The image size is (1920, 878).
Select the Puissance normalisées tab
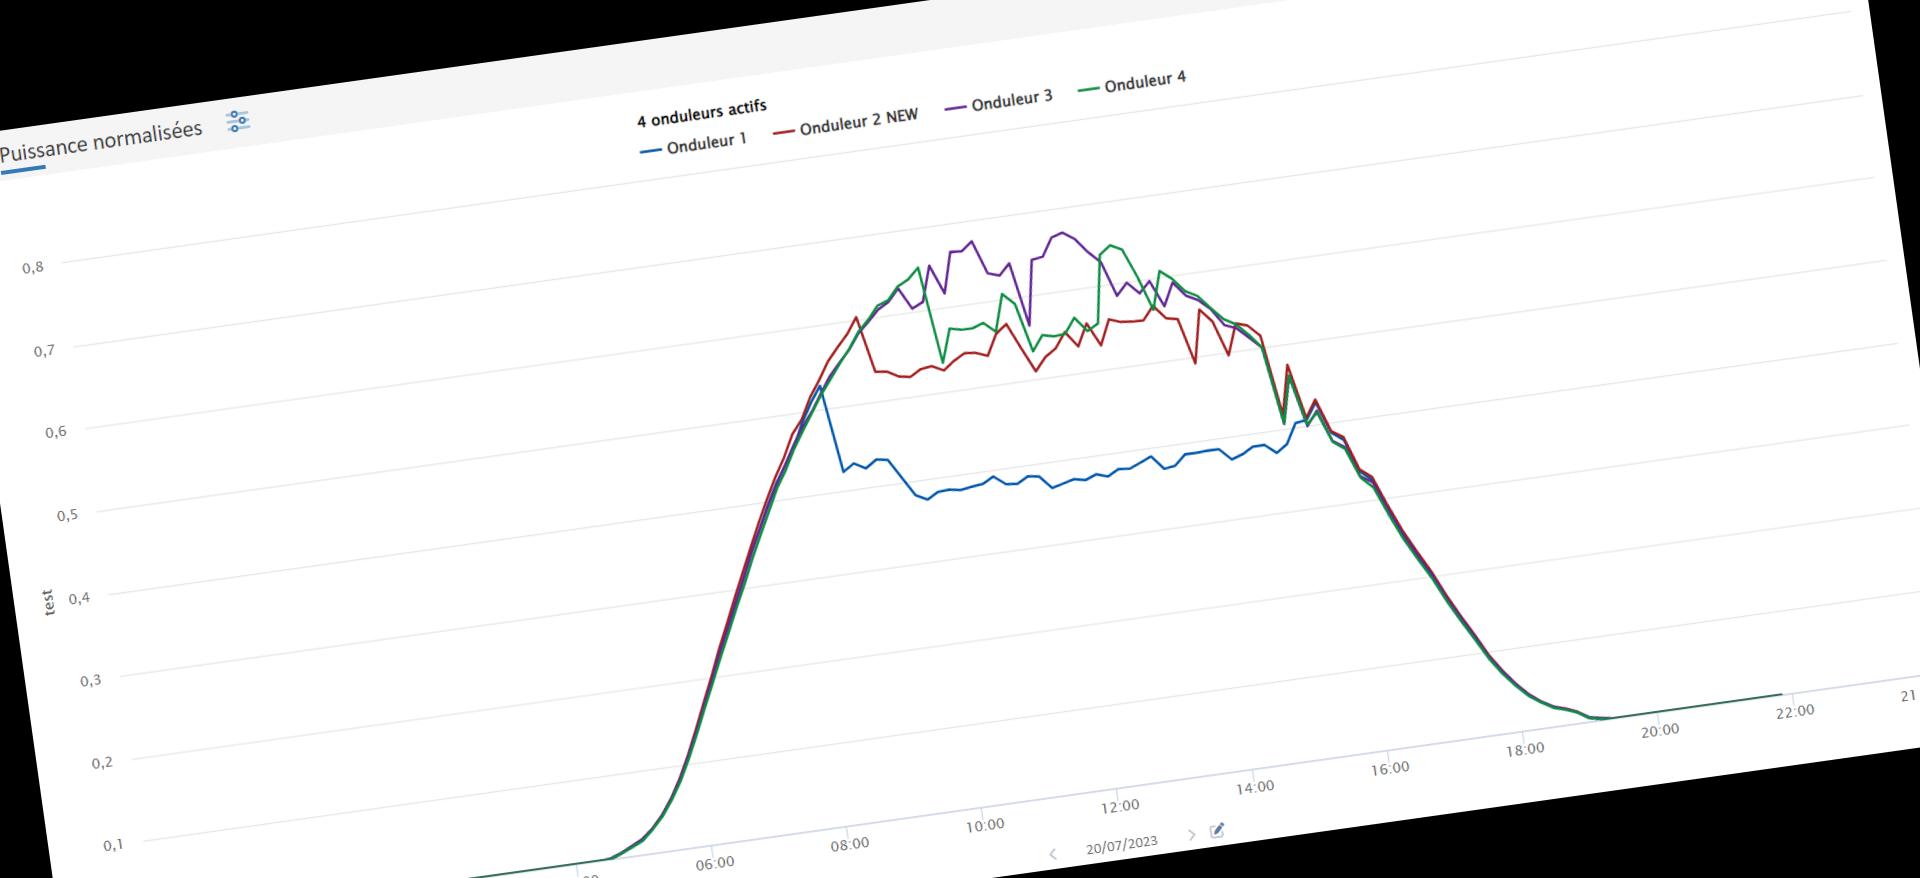tap(100, 141)
